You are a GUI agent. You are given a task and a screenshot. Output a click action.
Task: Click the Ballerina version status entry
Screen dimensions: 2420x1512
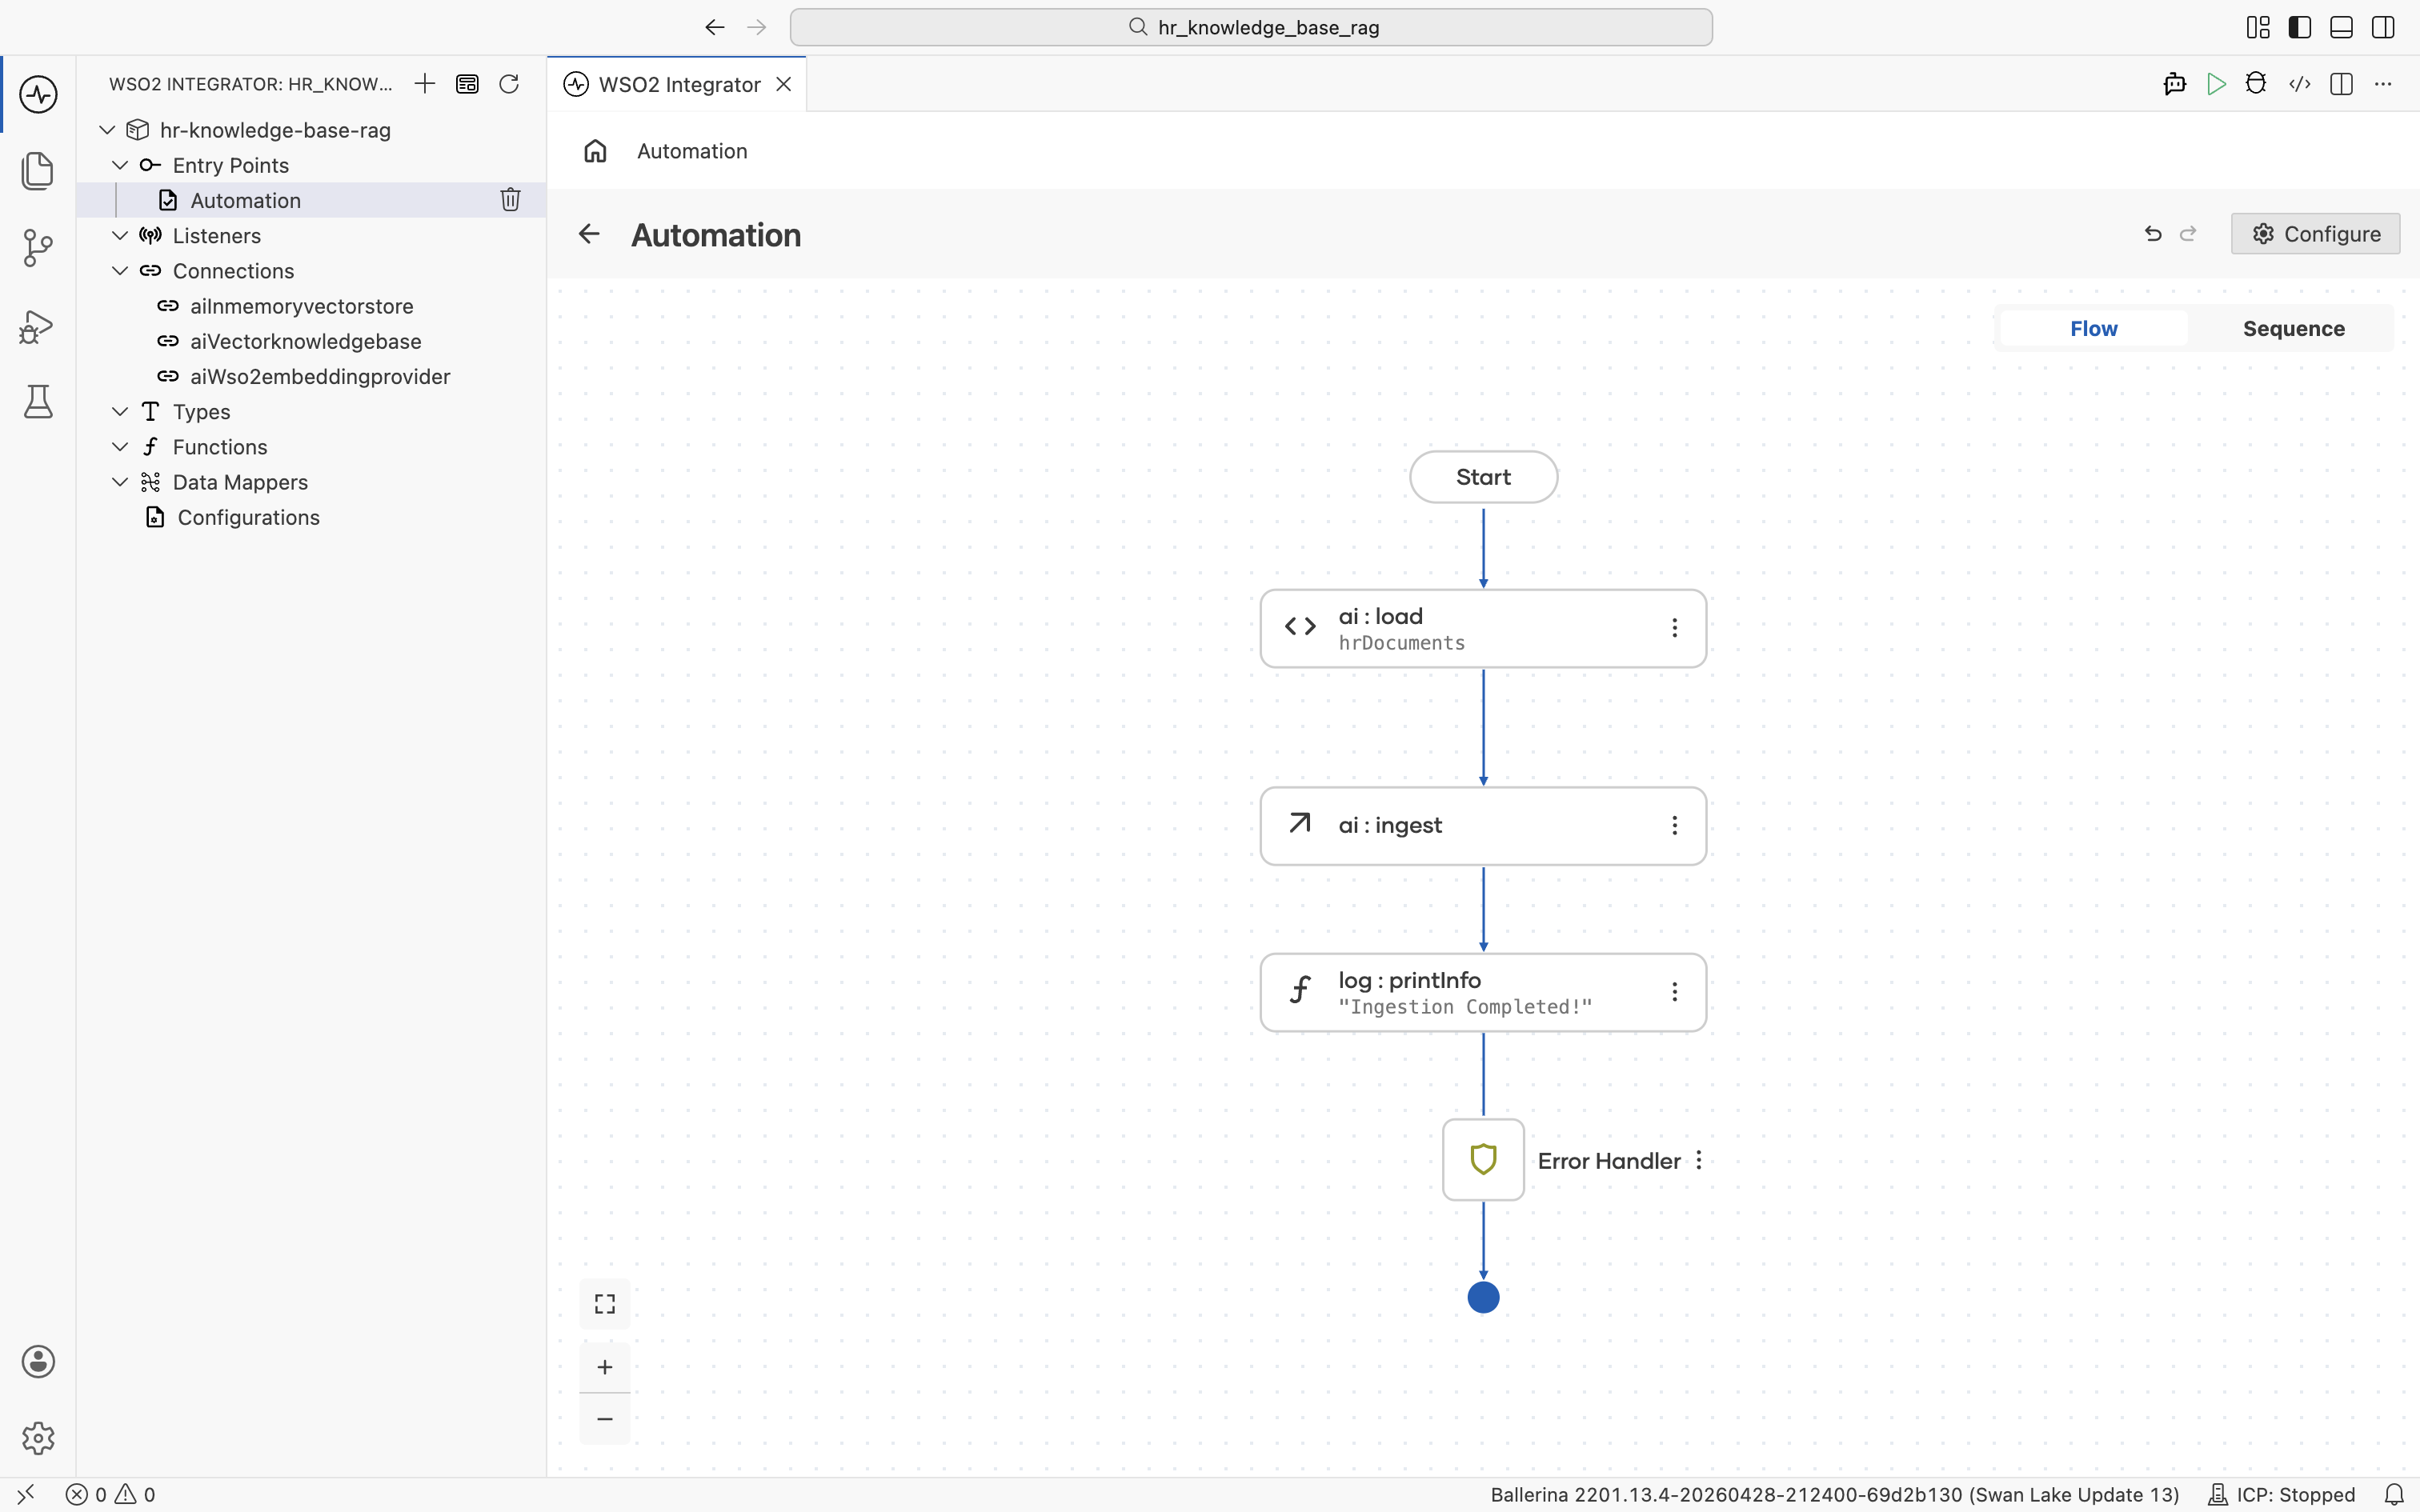[1835, 1495]
